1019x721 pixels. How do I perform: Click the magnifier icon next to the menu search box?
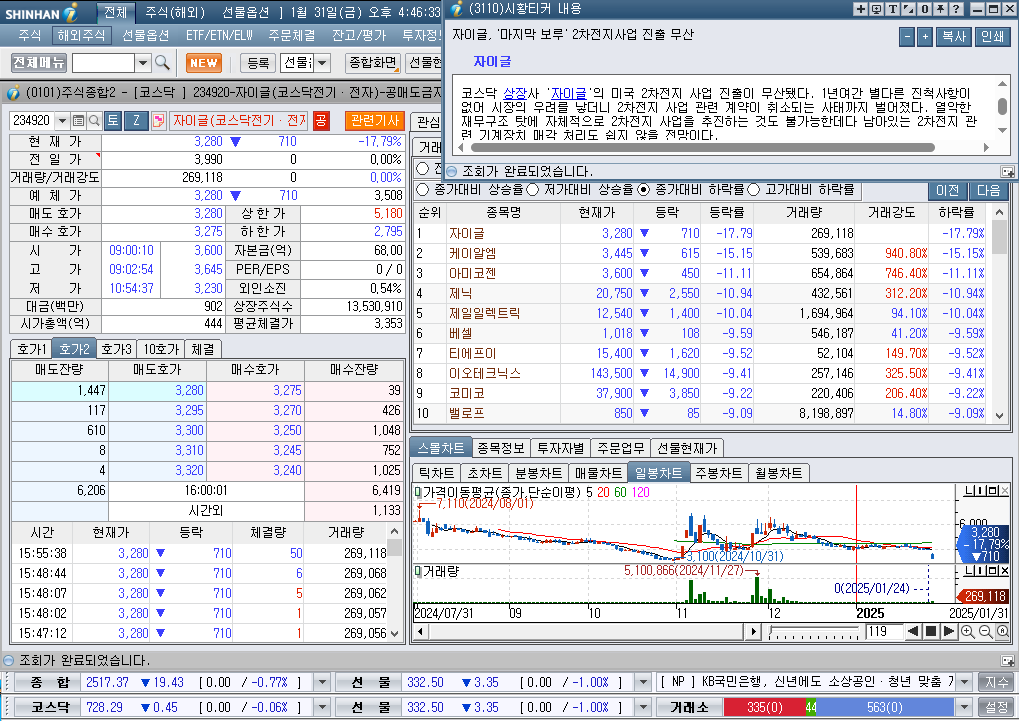pos(162,63)
